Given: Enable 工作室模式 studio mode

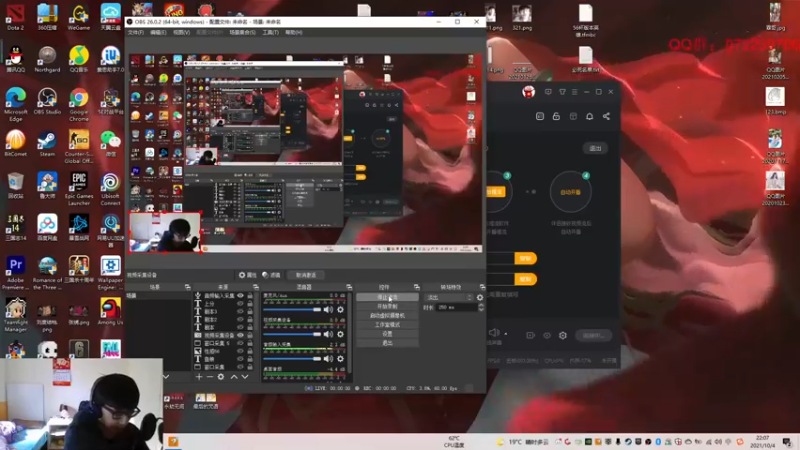Looking at the screenshot, I should pyautogui.click(x=387, y=324).
